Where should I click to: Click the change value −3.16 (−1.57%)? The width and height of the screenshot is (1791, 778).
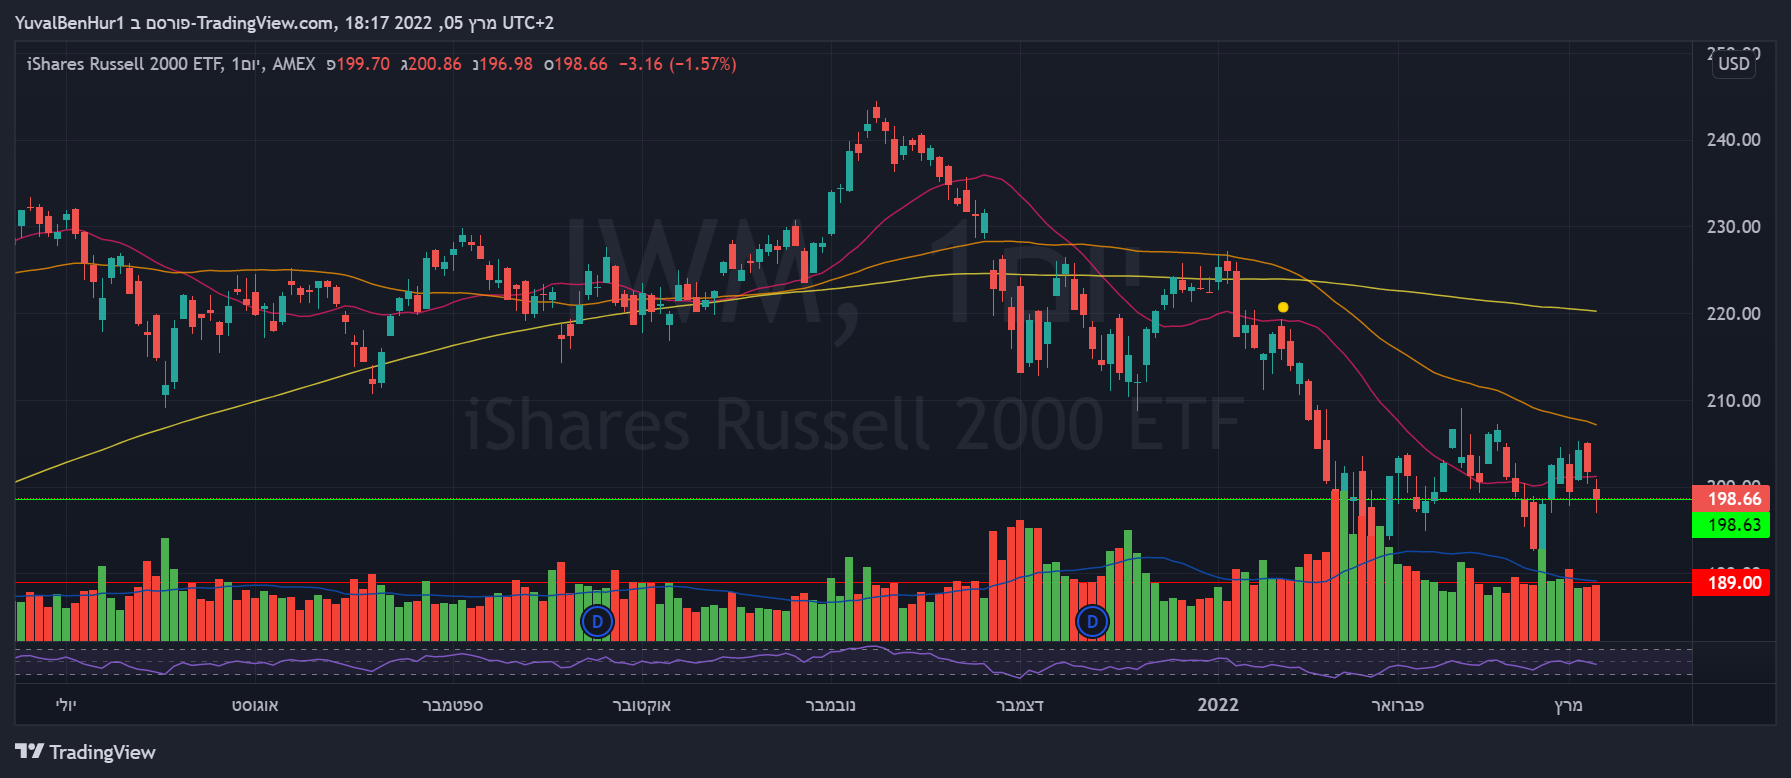pos(678,64)
